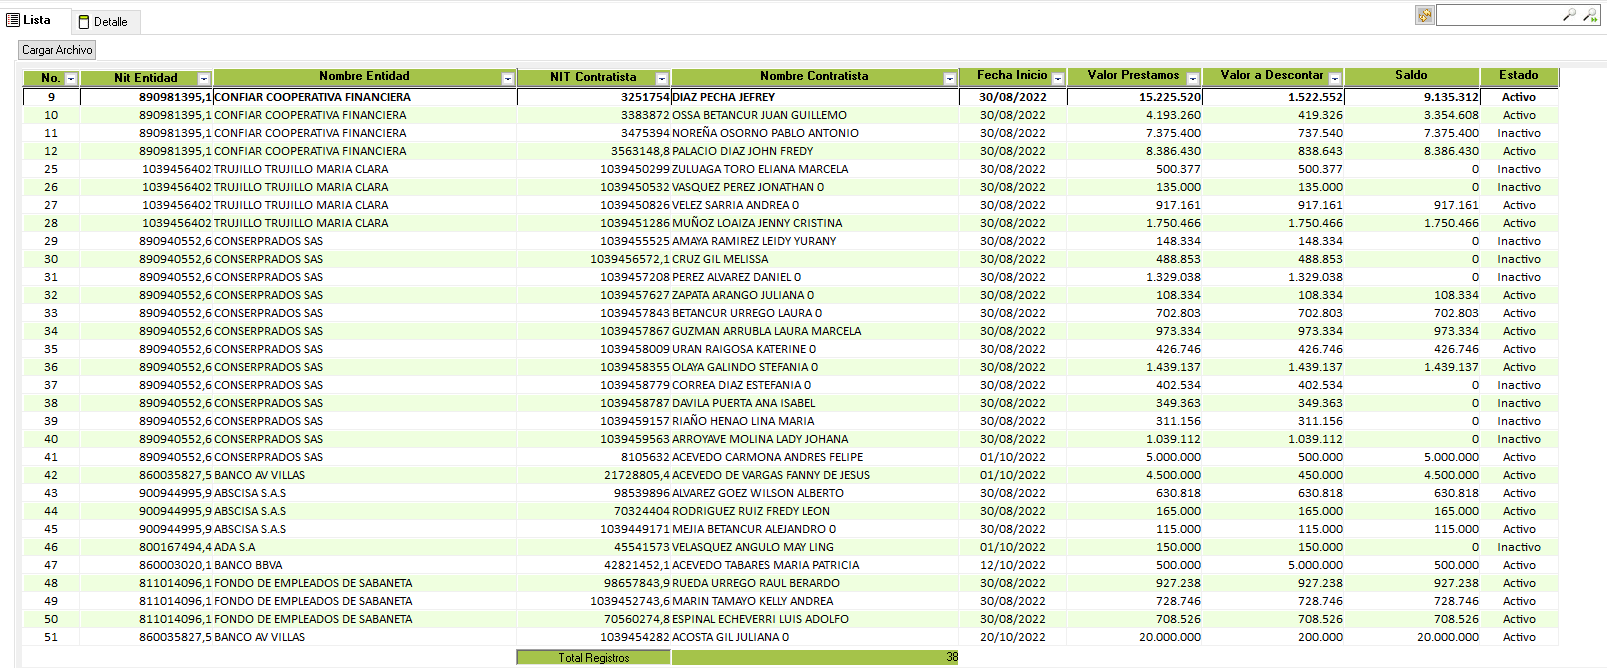Switch to the Detalle tab

[x=104, y=21]
